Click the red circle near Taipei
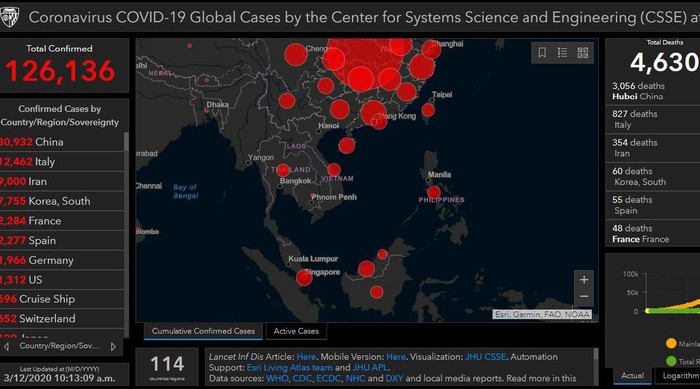The image size is (700, 389). [428, 110]
